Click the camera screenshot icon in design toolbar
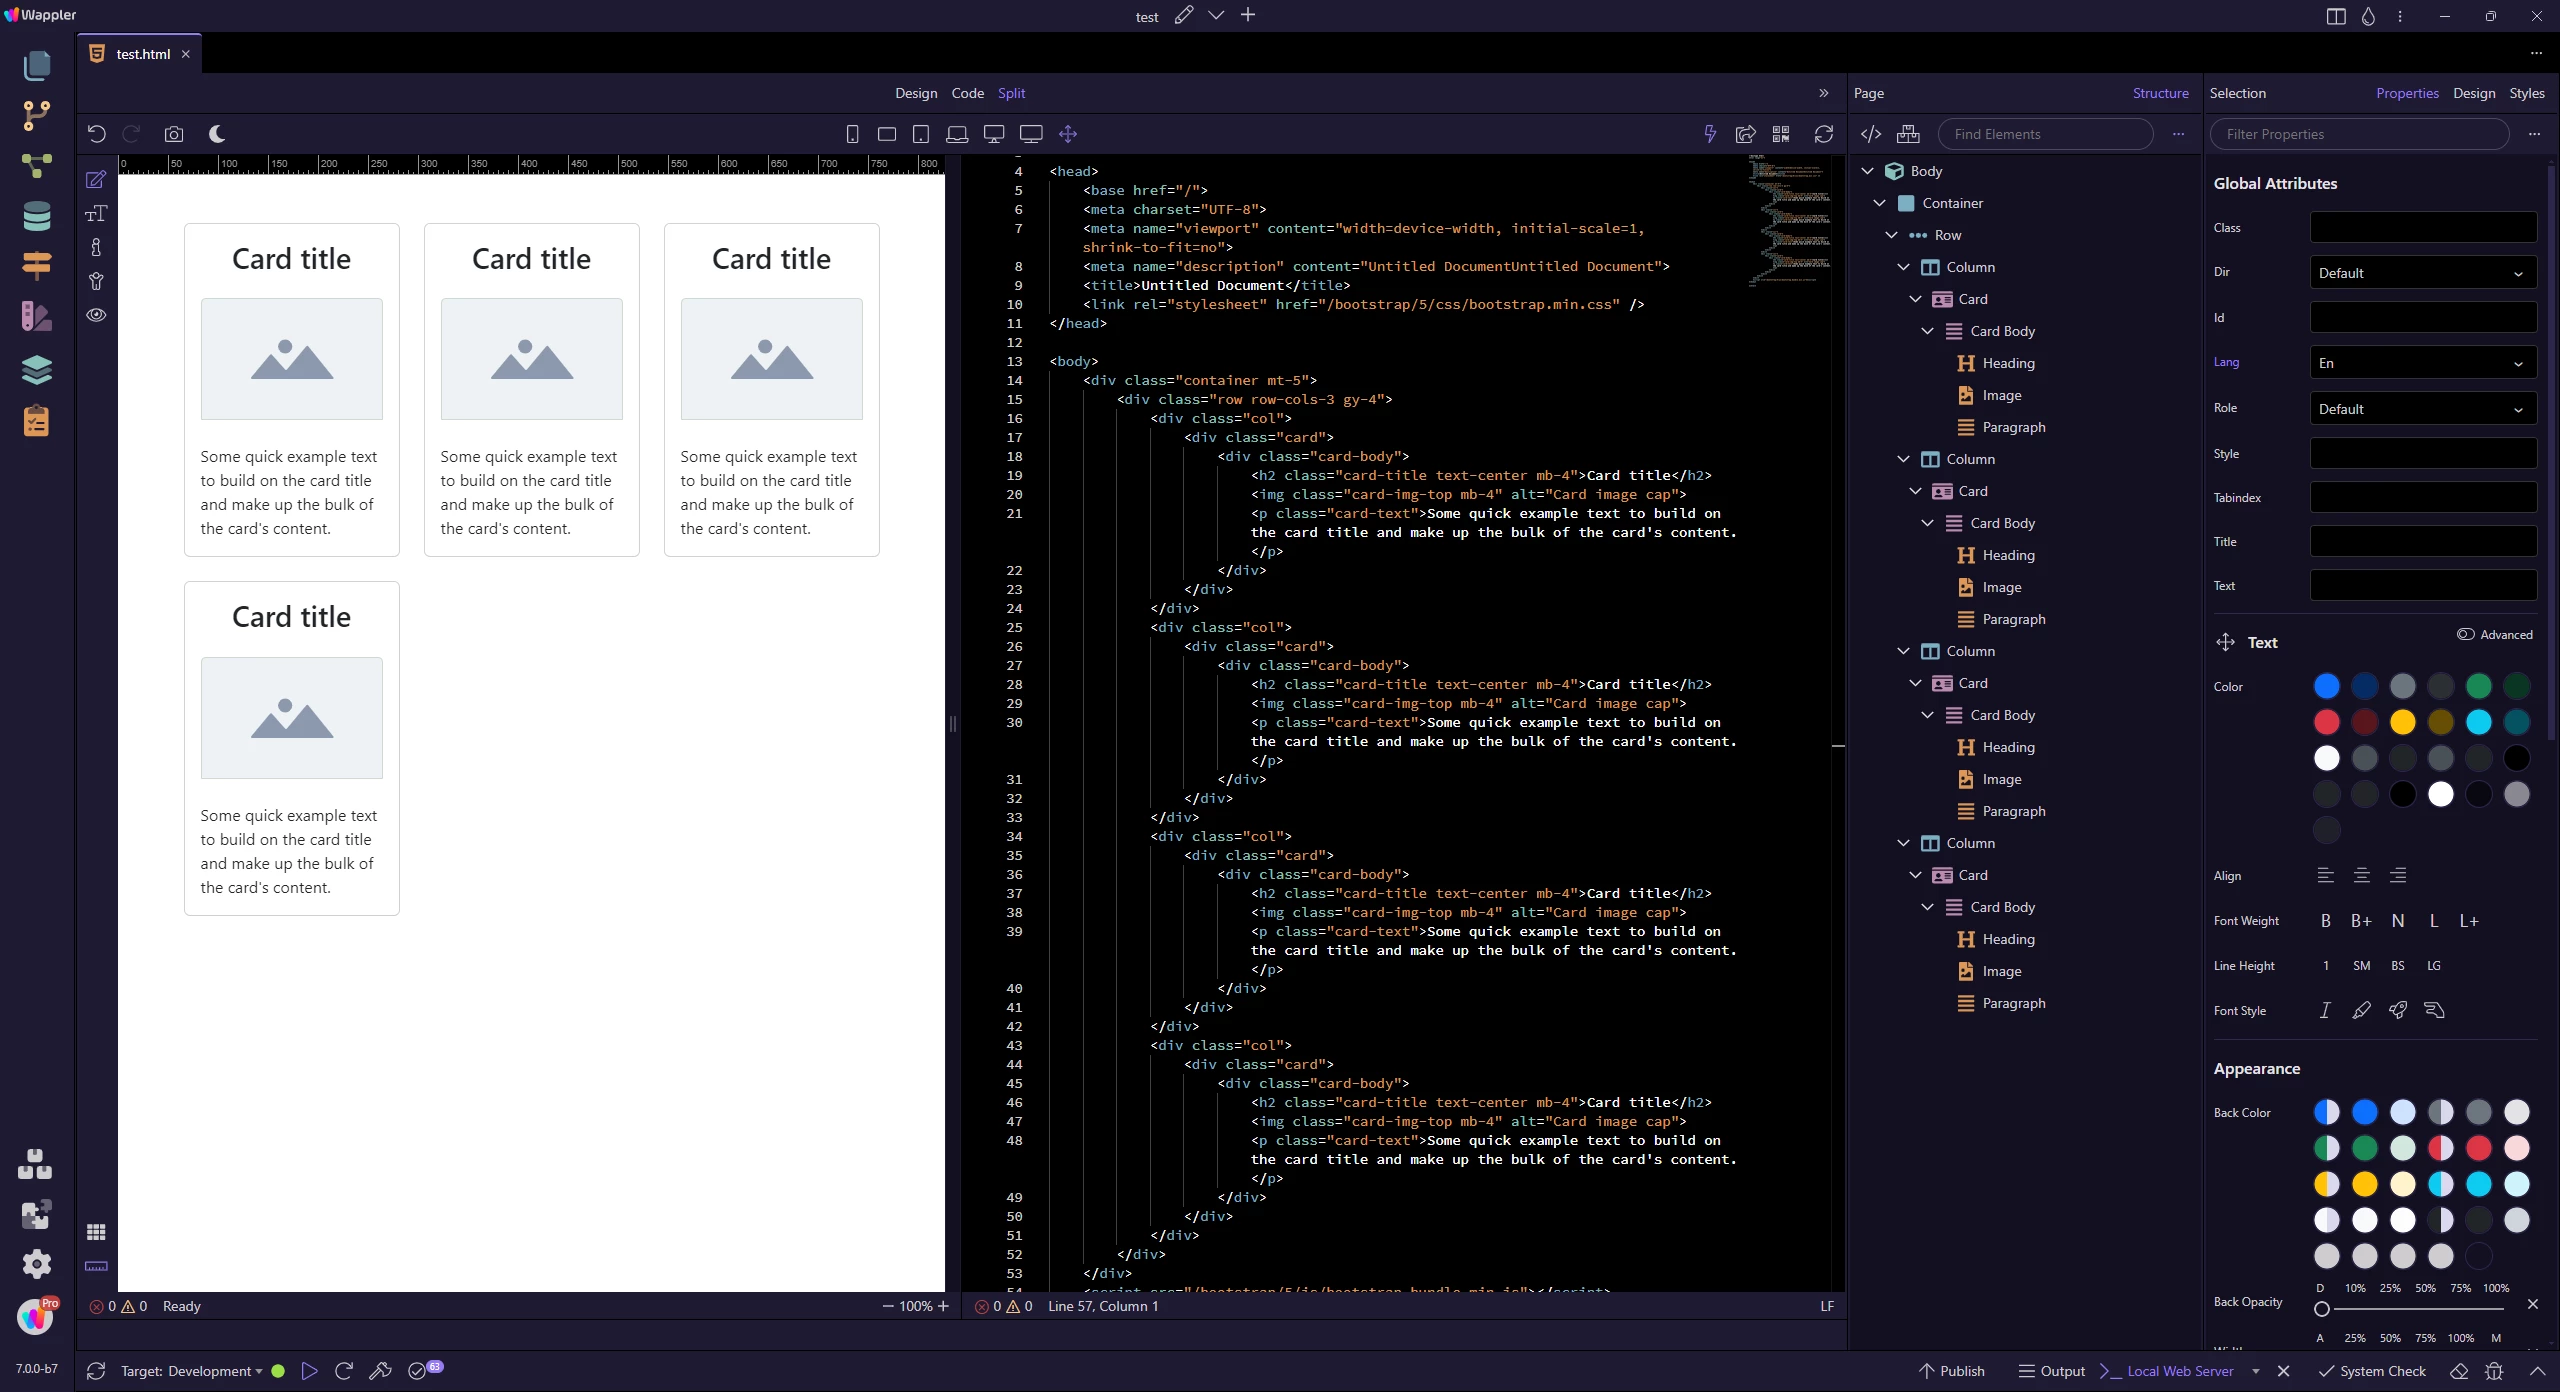The width and height of the screenshot is (2560, 1392). pos(174,134)
